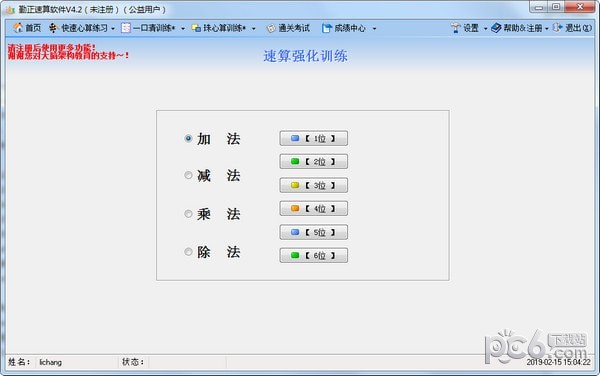Image resolution: width=600 pixels, height=376 pixels.
Task: Start training with the 【4位】 button
Action: [x=314, y=208]
